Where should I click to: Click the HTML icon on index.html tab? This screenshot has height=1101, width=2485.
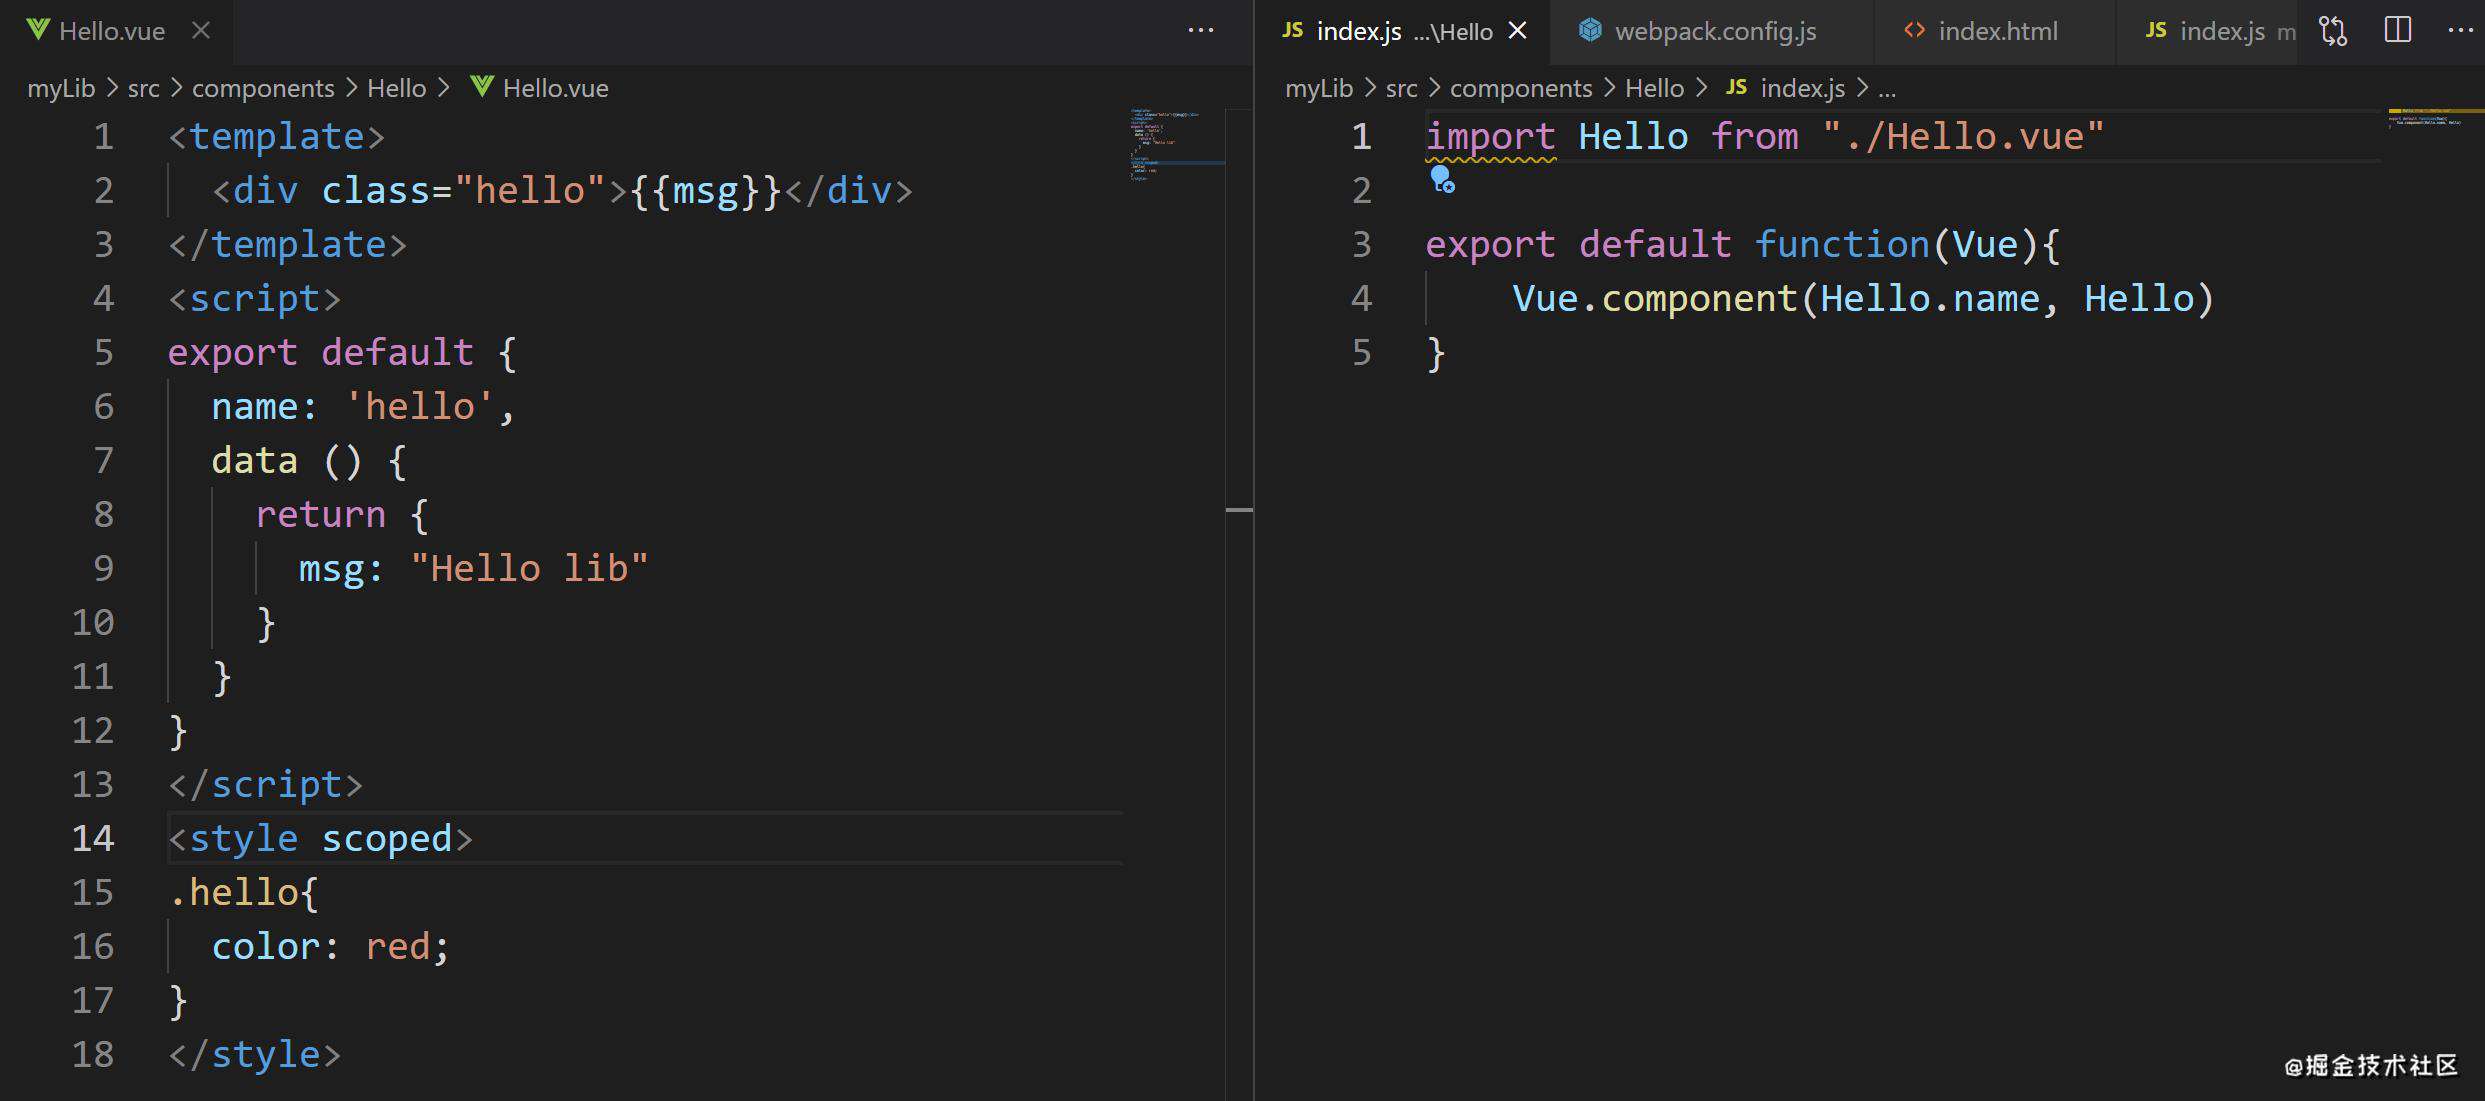1914,30
